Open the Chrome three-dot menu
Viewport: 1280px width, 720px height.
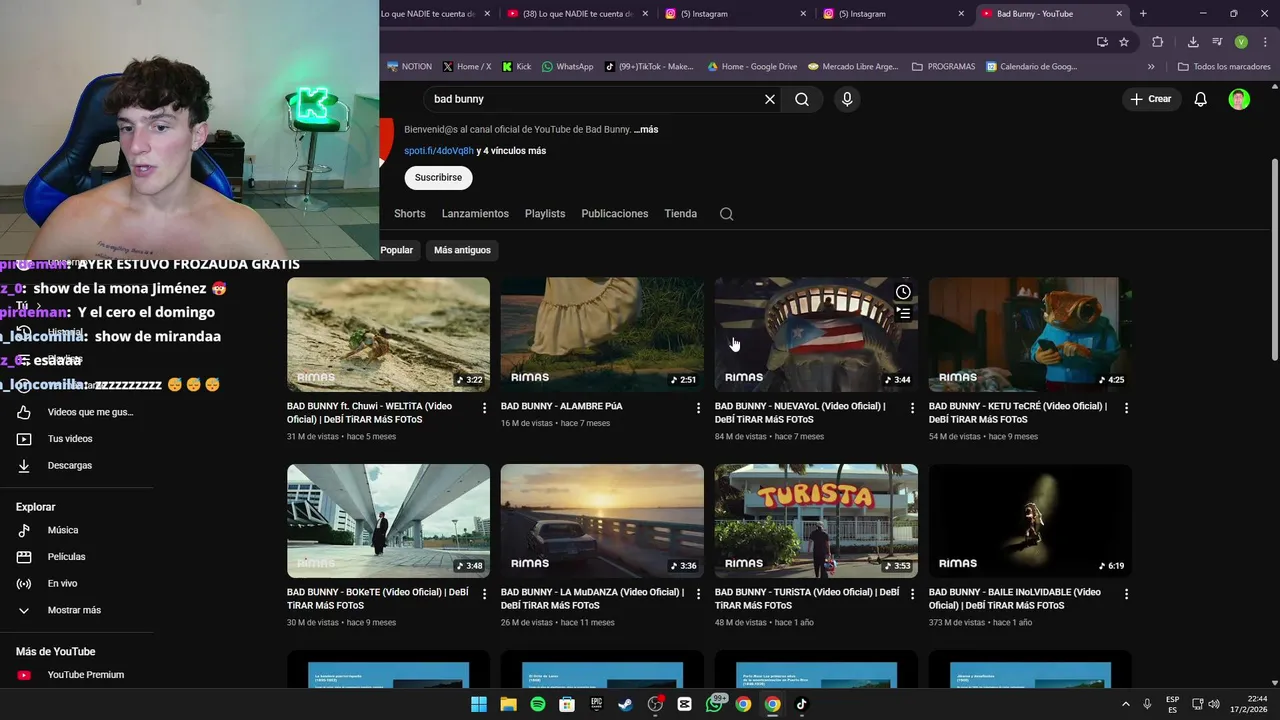tap(1265, 42)
